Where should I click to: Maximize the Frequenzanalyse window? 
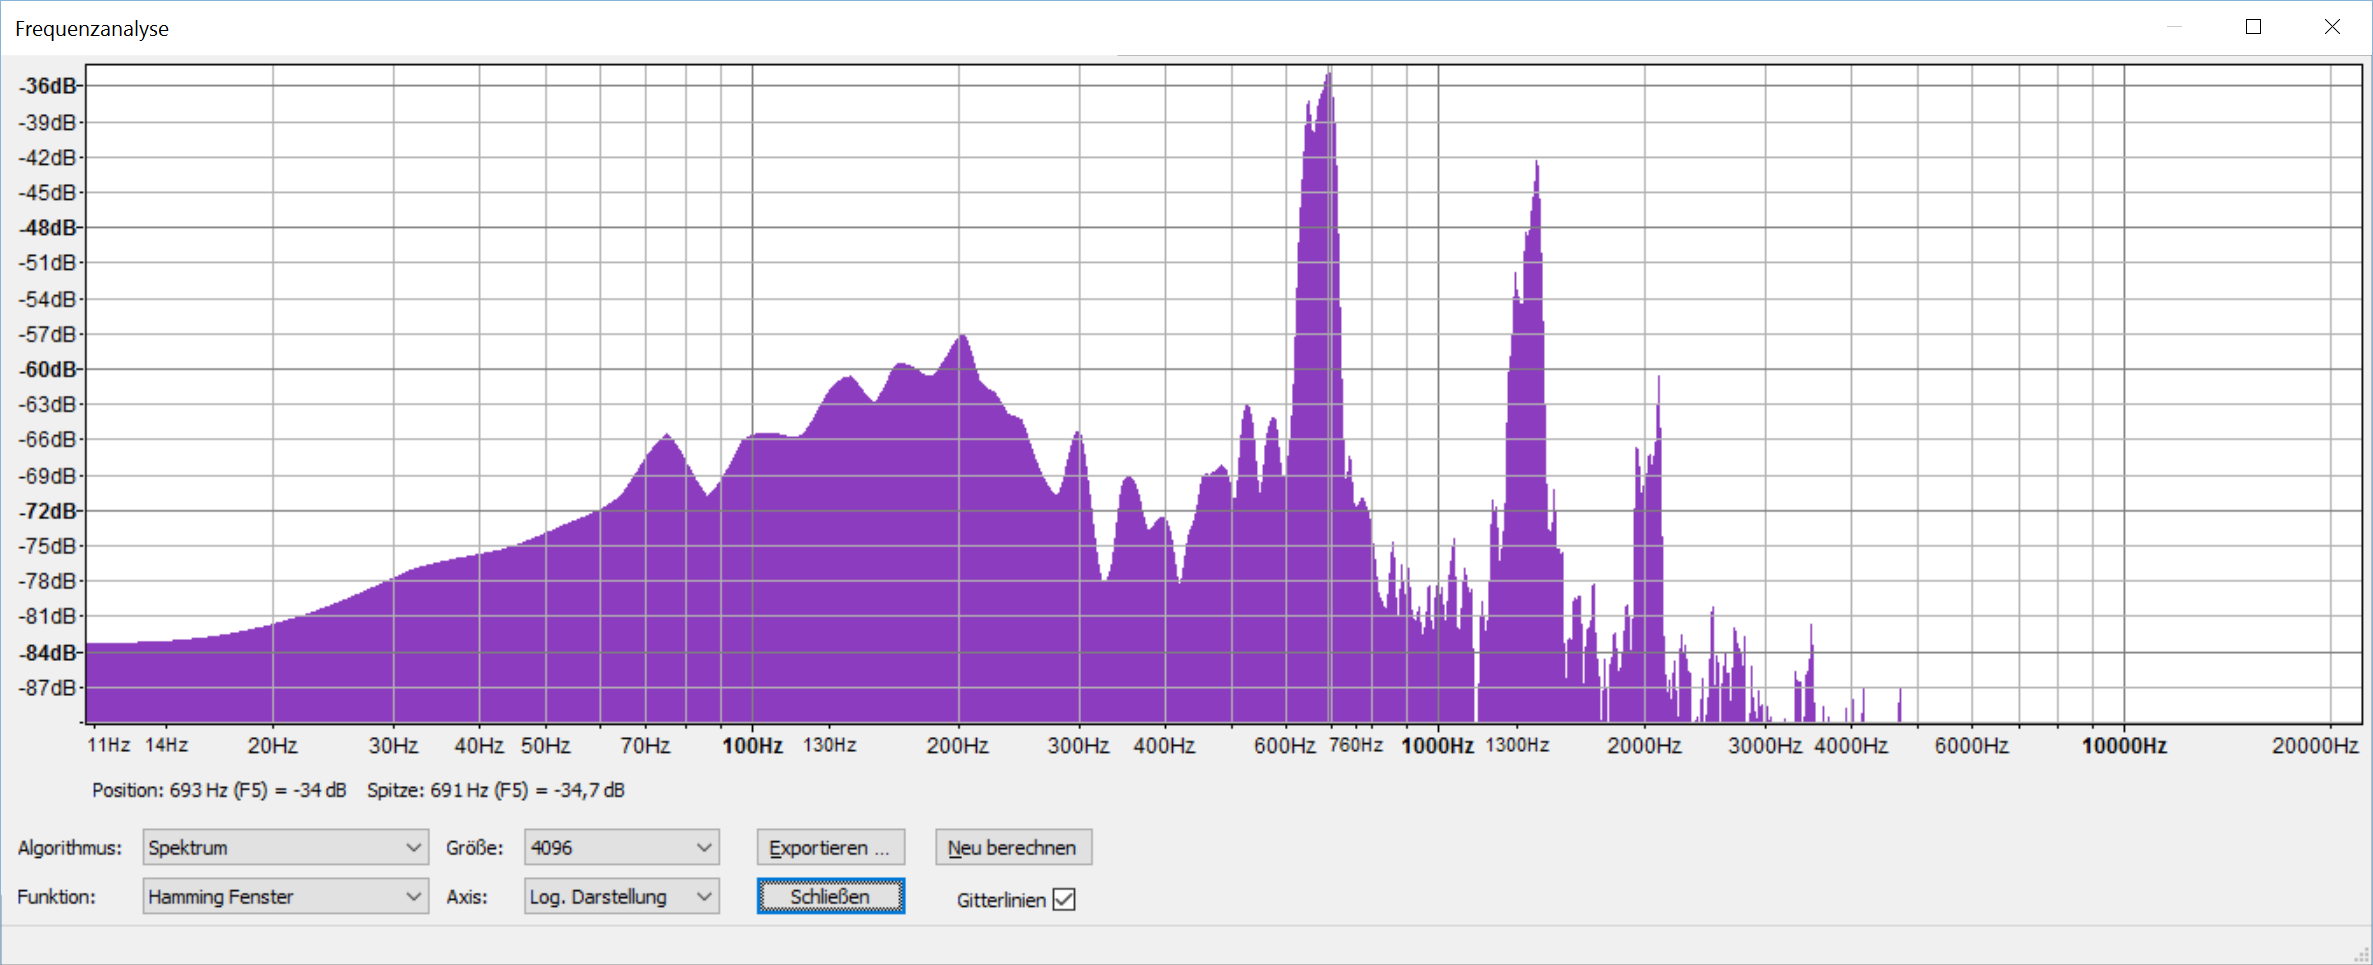coord(2253,27)
